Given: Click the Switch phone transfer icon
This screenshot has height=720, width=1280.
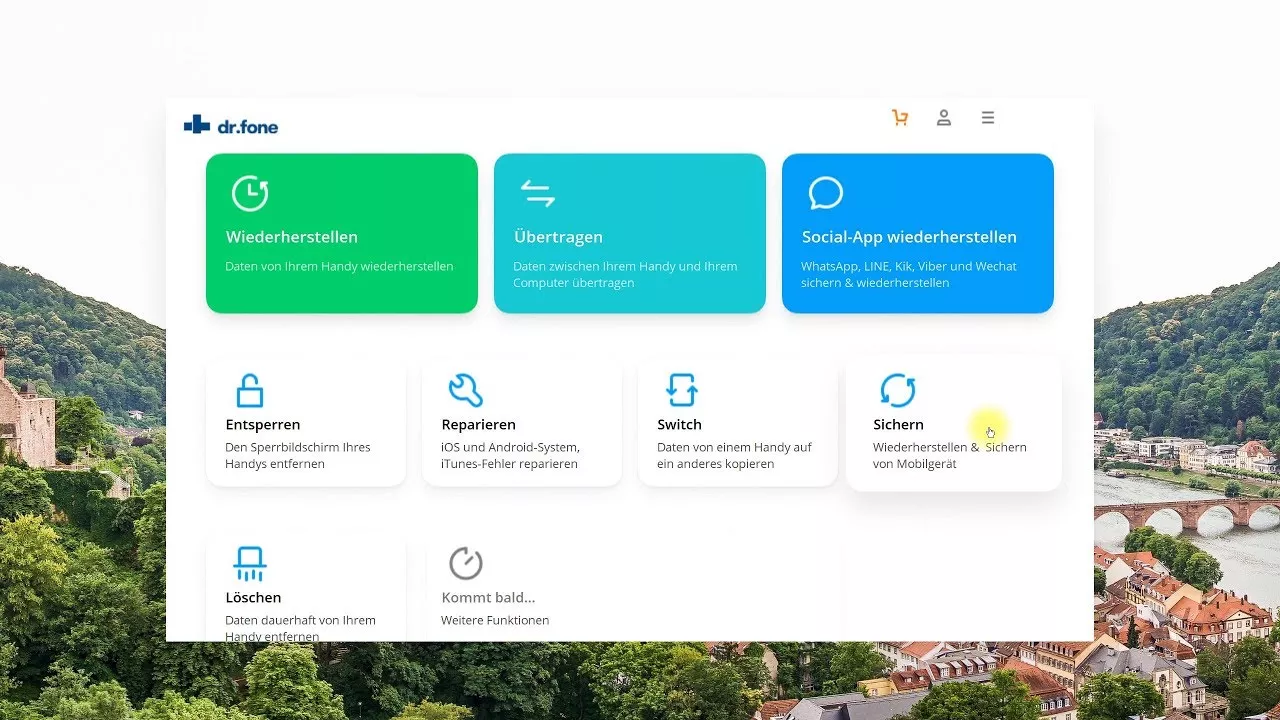Looking at the screenshot, I should pyautogui.click(x=681, y=390).
